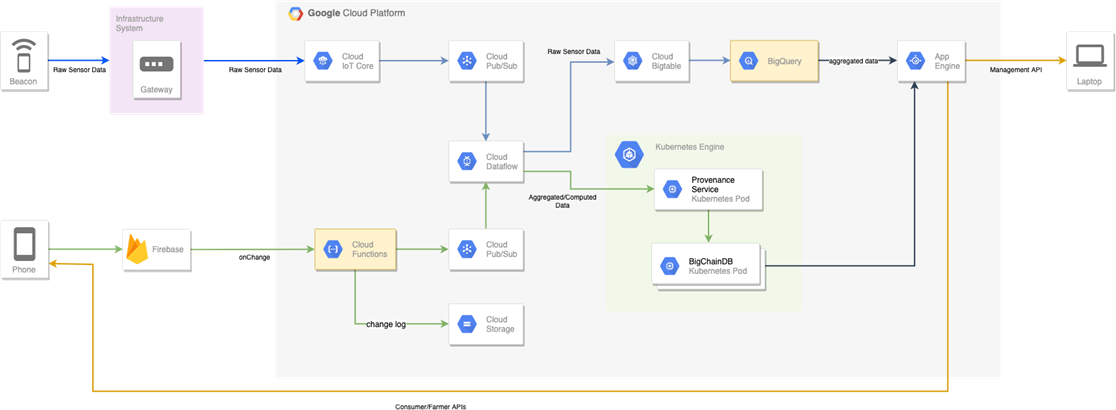This screenshot has height=410, width=1116.
Task: Select the Cloud Storage icon
Action: coord(466,323)
